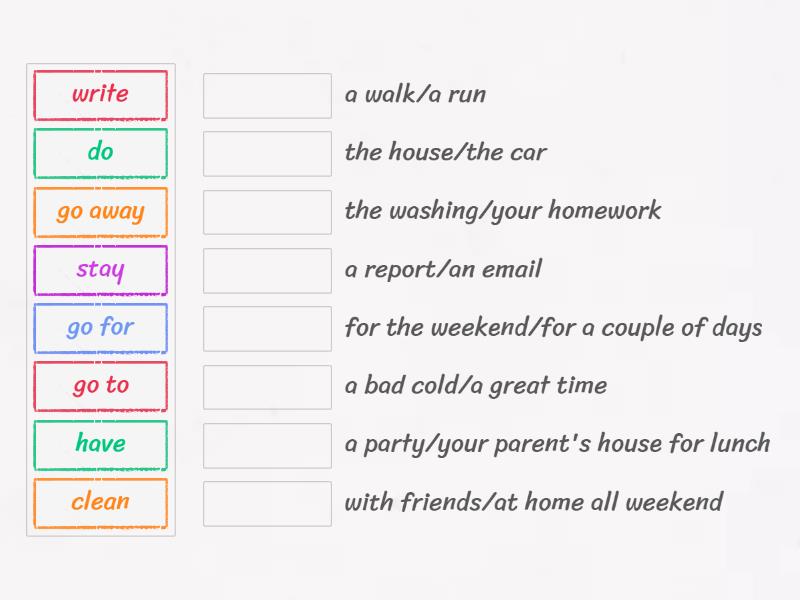Select the purple 'stay' tile

(x=100, y=270)
